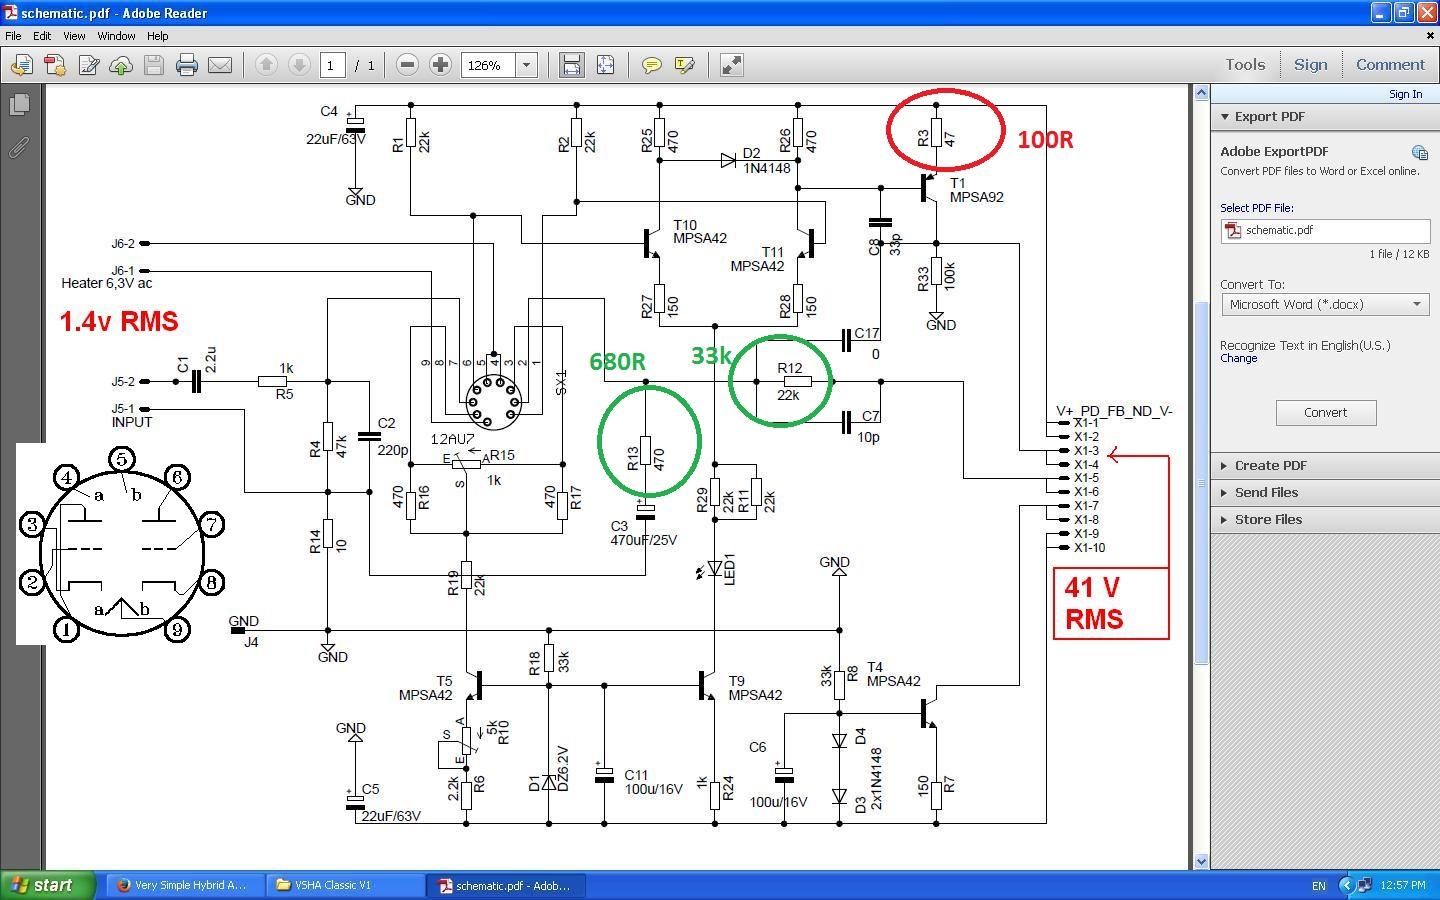Click the PDF icon beside schematic.pdf file
Image resolution: width=1440 pixels, height=900 pixels.
pyautogui.click(x=1234, y=230)
